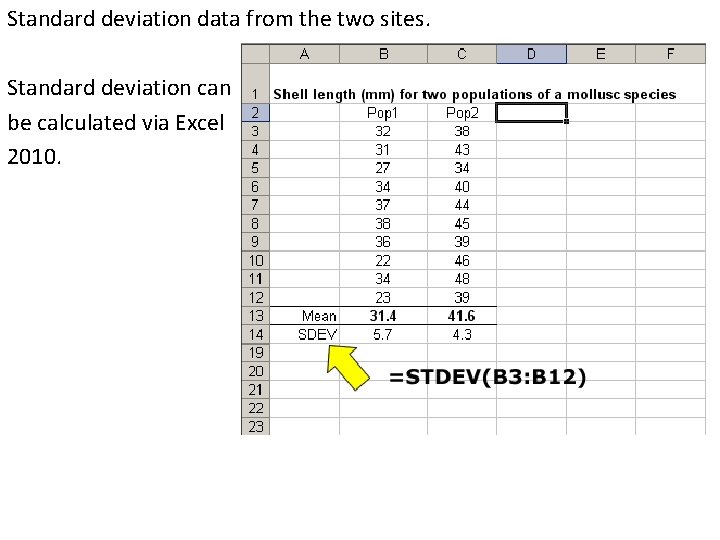Click Pop2 value 39 in row 9
720x540 pixels.
pos(462,242)
